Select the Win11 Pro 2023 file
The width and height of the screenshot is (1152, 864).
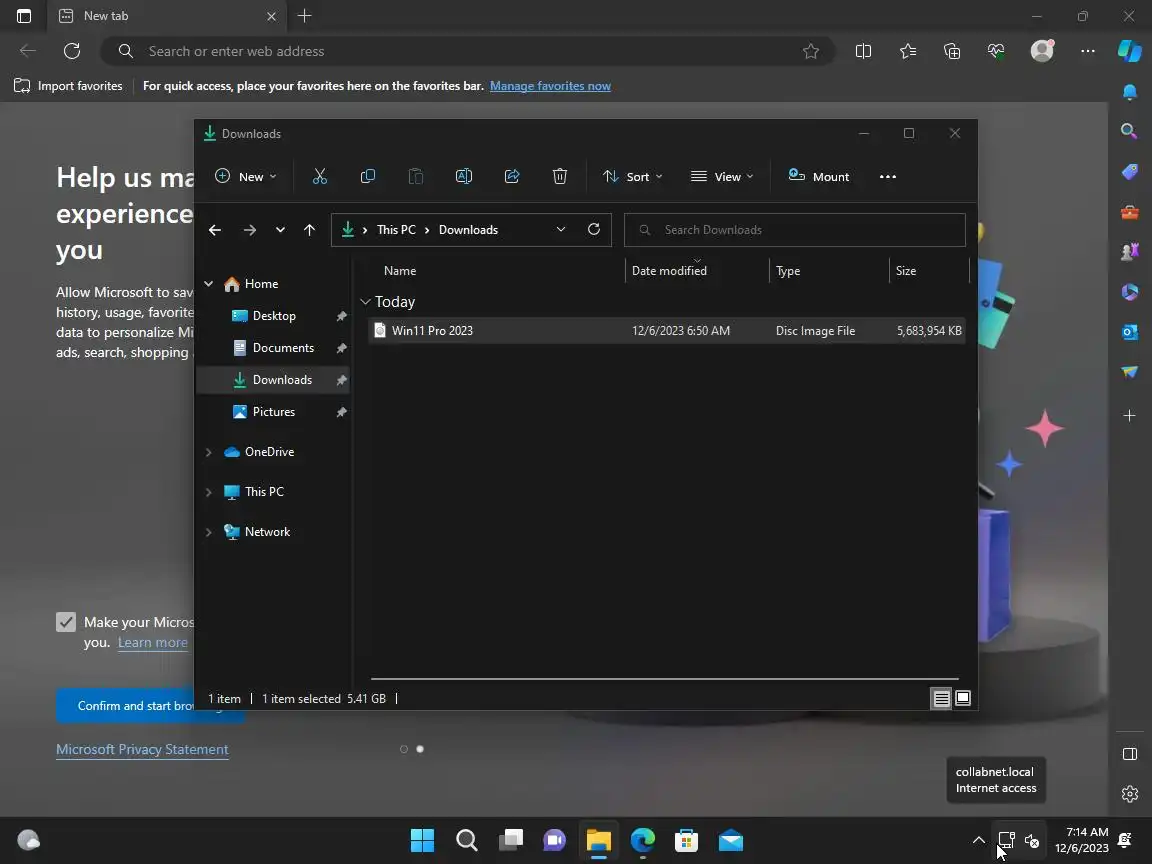pyautogui.click(x=666, y=331)
